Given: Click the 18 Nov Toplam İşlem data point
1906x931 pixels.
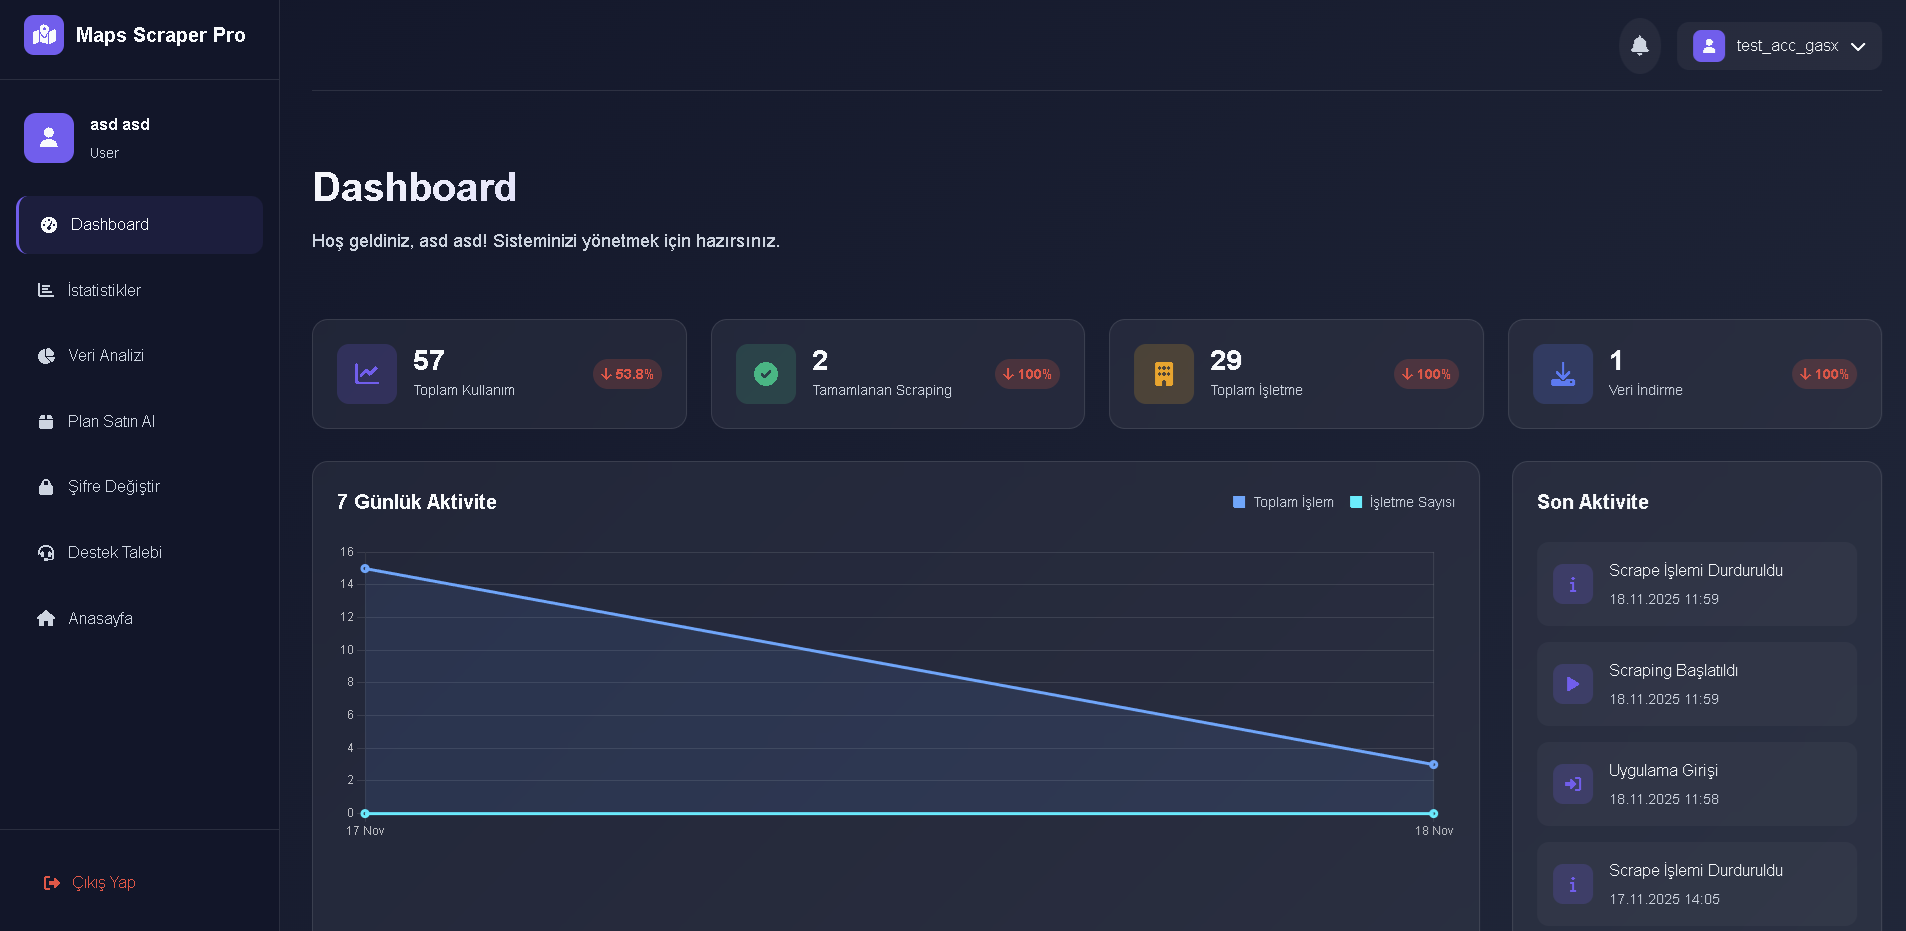Looking at the screenshot, I should [1434, 765].
